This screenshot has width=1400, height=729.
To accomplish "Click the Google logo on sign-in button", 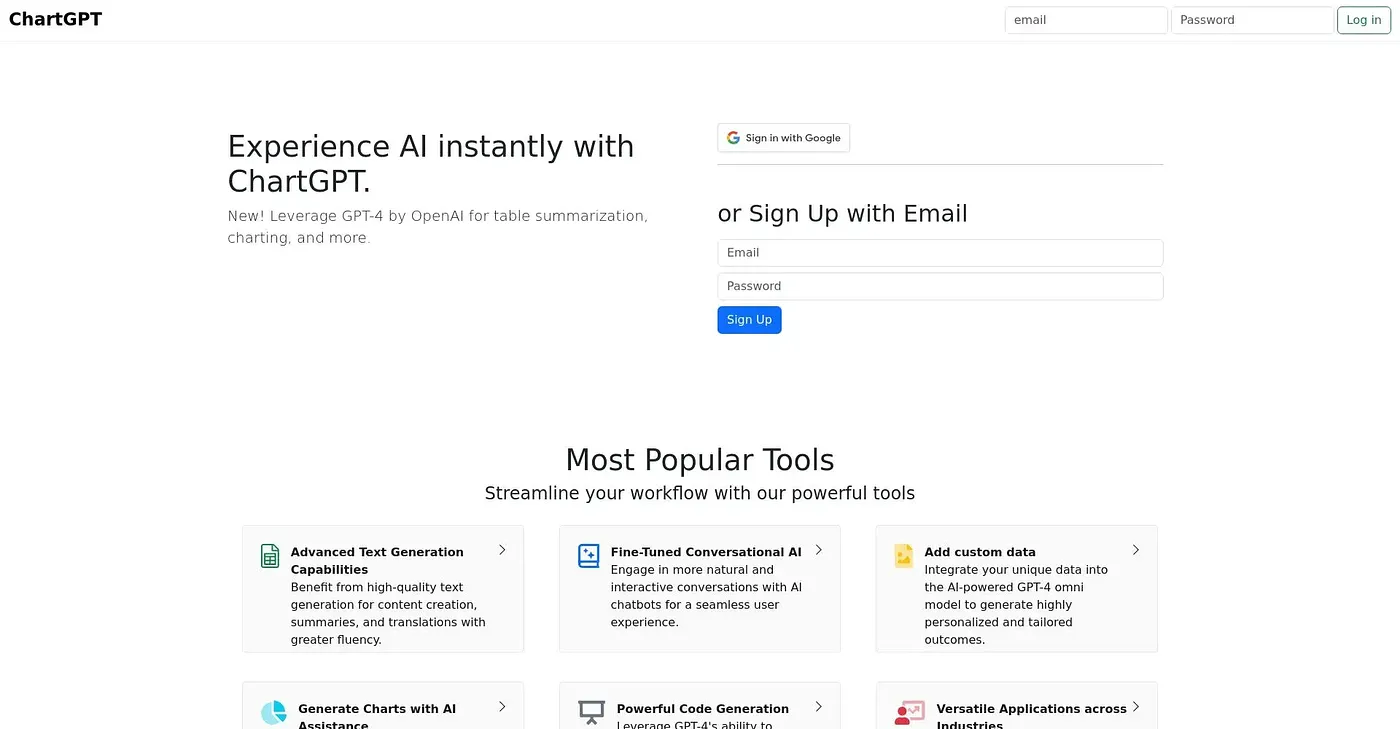I will [x=733, y=138].
